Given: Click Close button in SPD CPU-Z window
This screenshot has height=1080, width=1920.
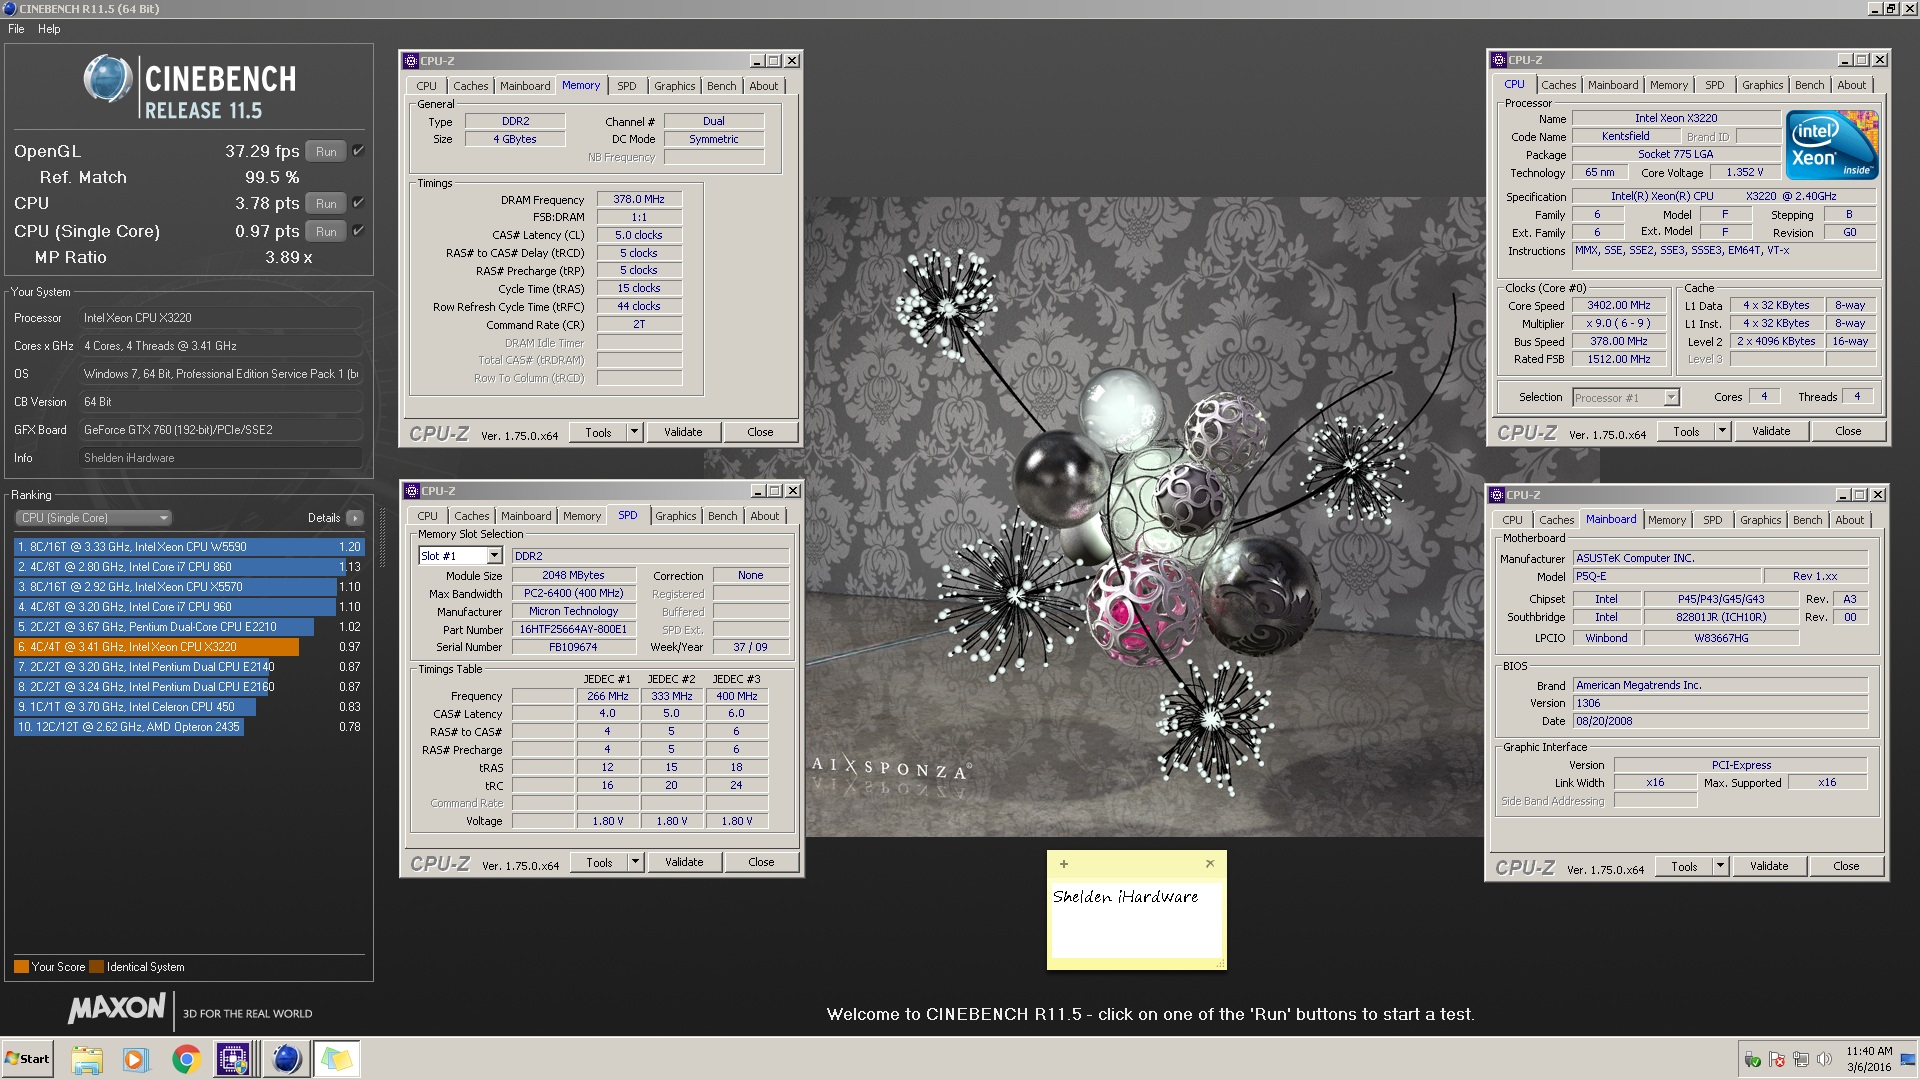Looking at the screenshot, I should [x=761, y=862].
